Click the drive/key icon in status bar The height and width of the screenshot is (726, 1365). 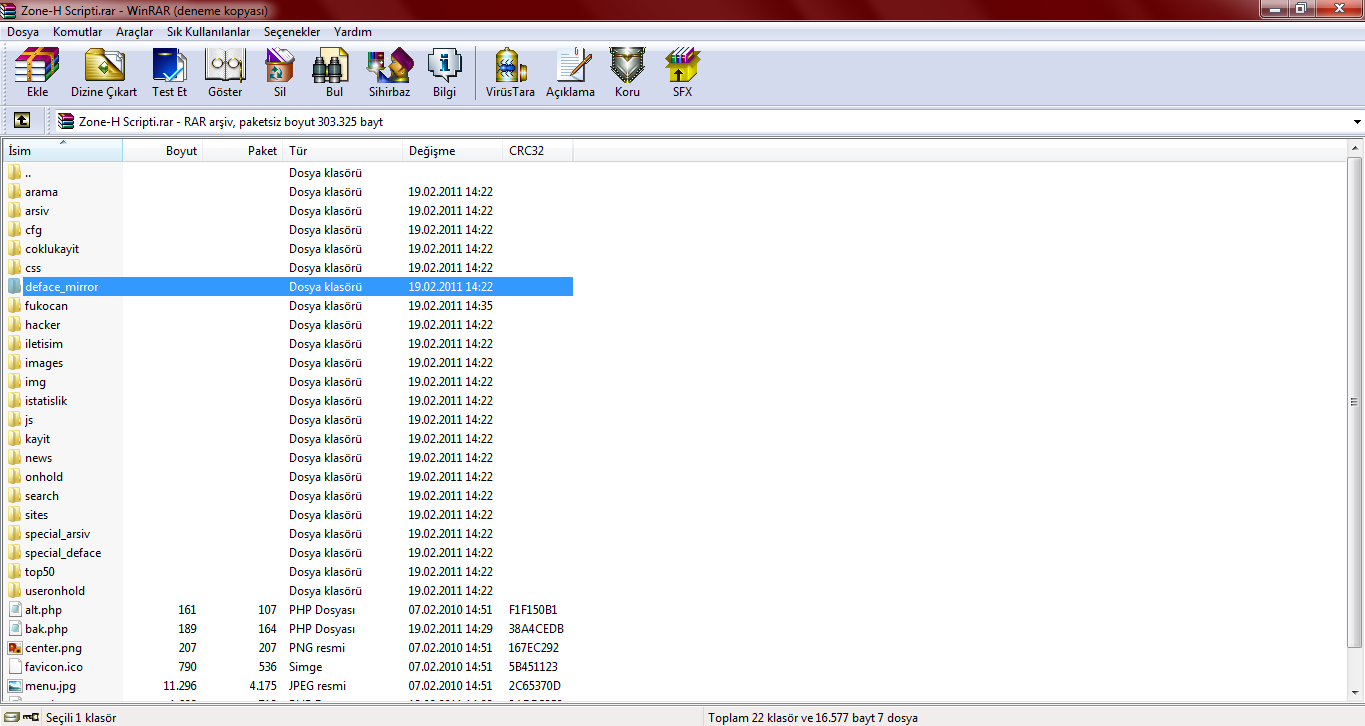pyautogui.click(x=22, y=718)
